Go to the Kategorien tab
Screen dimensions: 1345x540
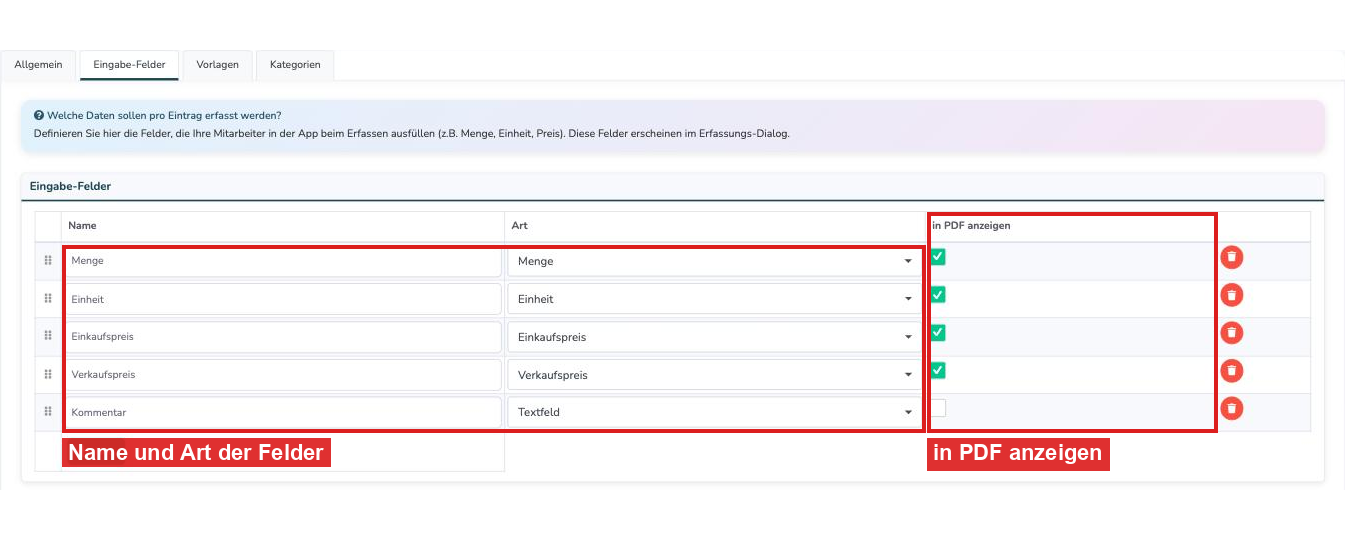[x=295, y=65]
